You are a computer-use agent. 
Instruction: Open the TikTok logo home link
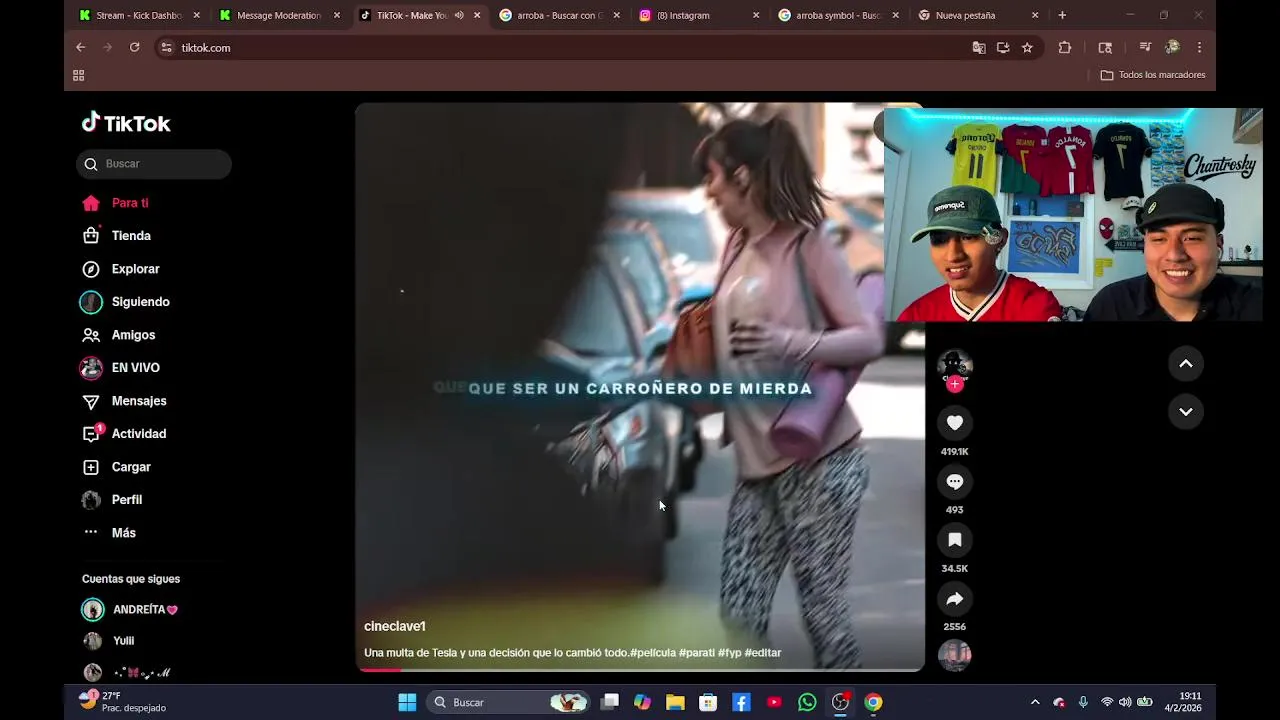coord(126,123)
